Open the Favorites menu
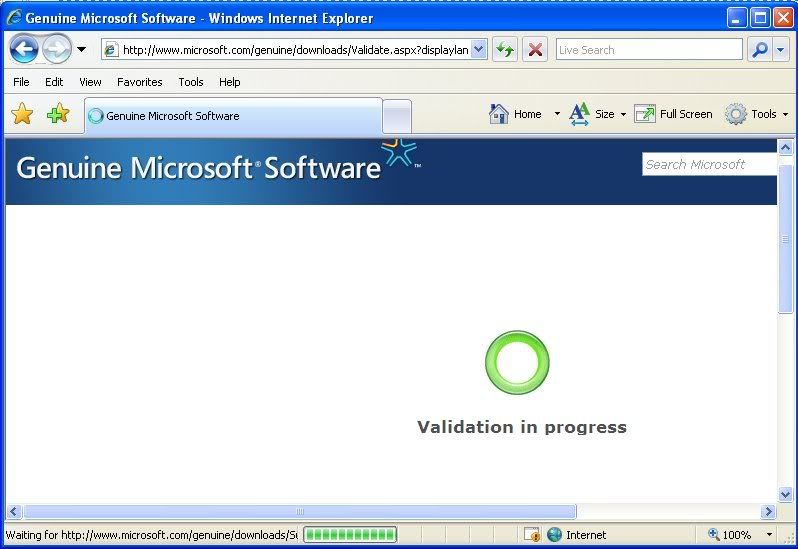 [x=139, y=82]
